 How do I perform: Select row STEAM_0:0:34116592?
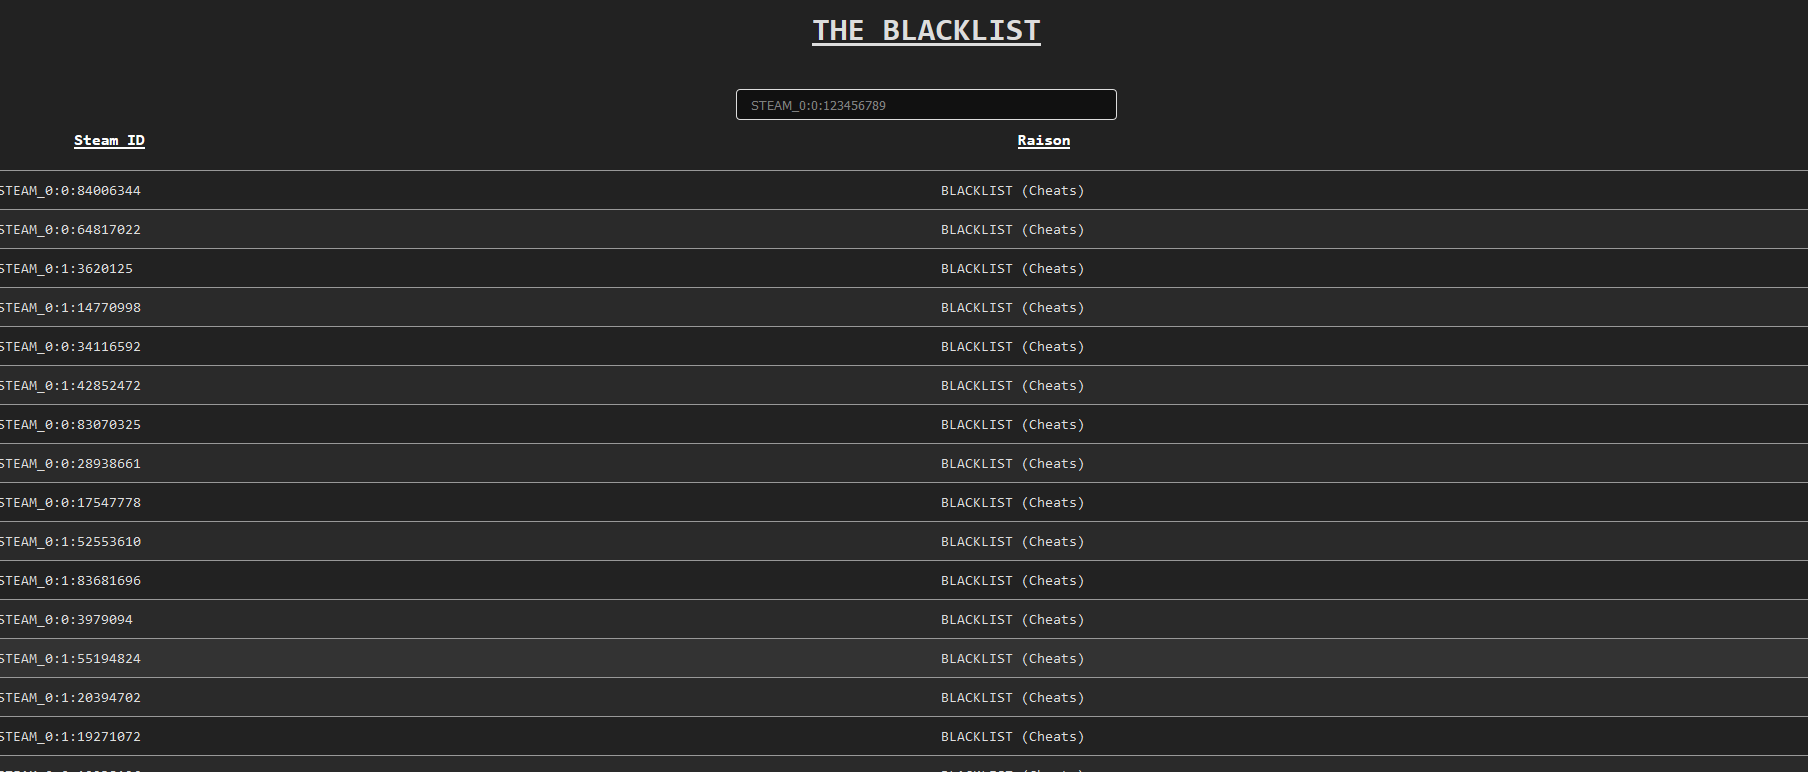coord(904,346)
